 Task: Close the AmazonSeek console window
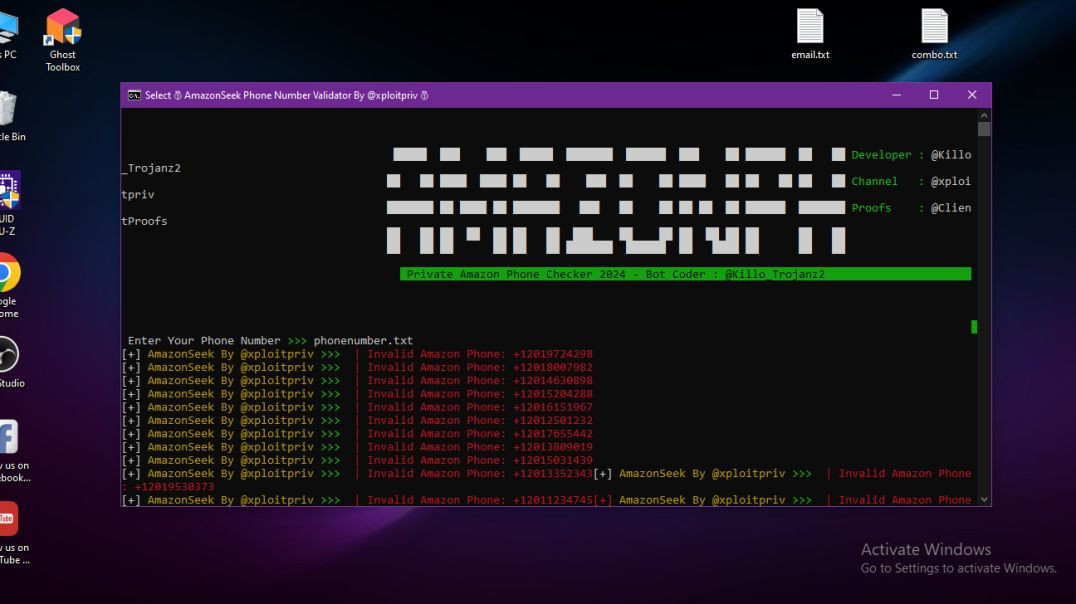[x=972, y=95]
